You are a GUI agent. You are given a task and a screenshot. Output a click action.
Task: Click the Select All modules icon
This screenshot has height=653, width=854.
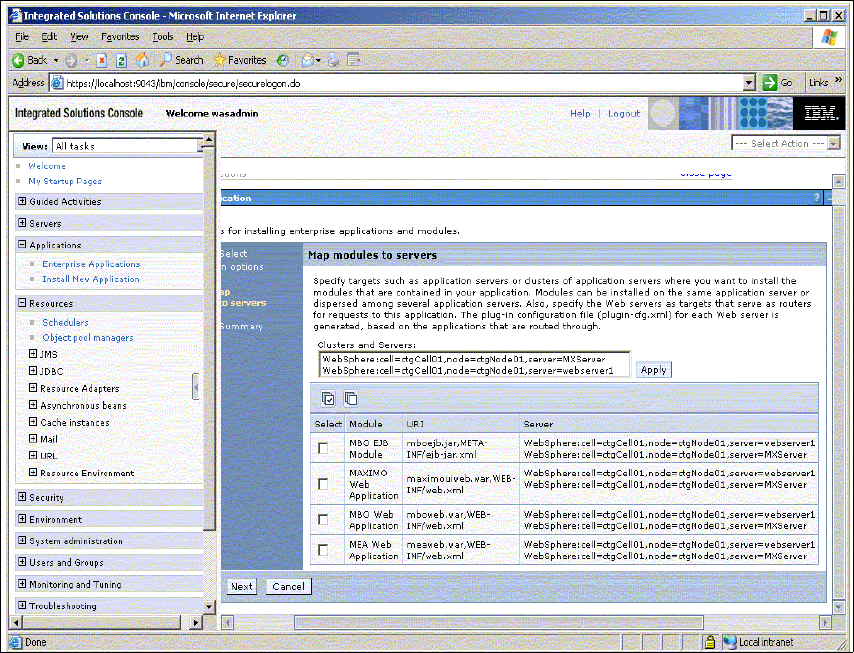tap(329, 398)
